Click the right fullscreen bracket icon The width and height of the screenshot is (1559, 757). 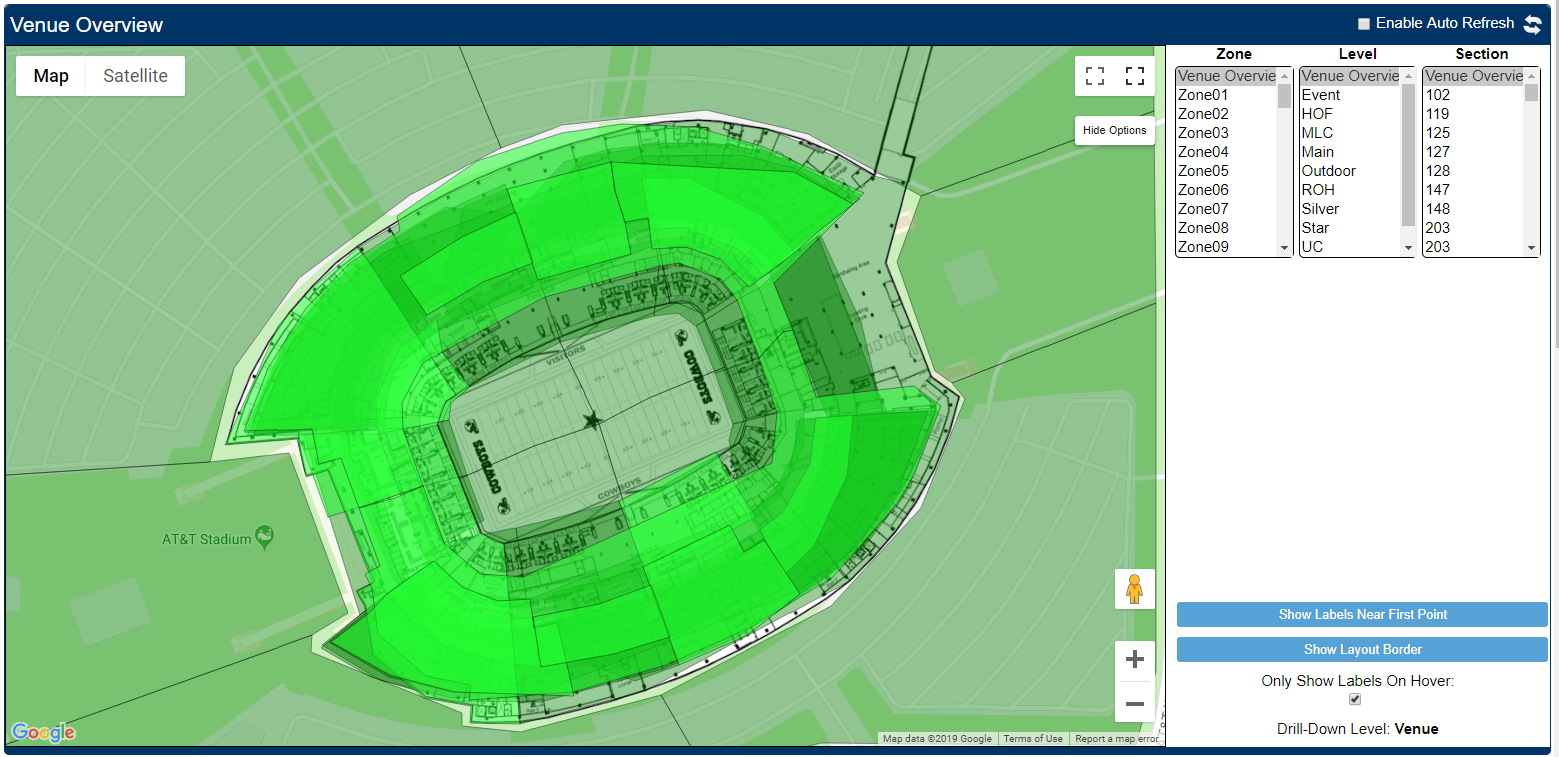(1135, 76)
